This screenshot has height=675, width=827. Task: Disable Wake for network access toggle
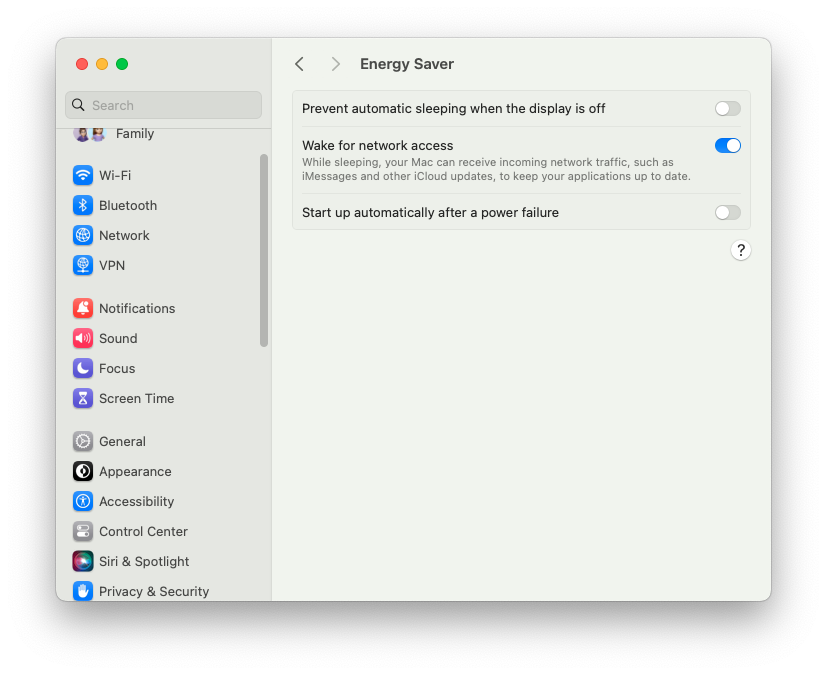[728, 146]
